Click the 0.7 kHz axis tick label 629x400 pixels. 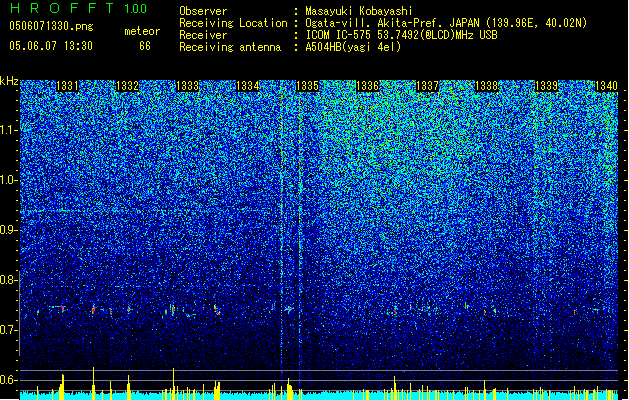(9, 330)
